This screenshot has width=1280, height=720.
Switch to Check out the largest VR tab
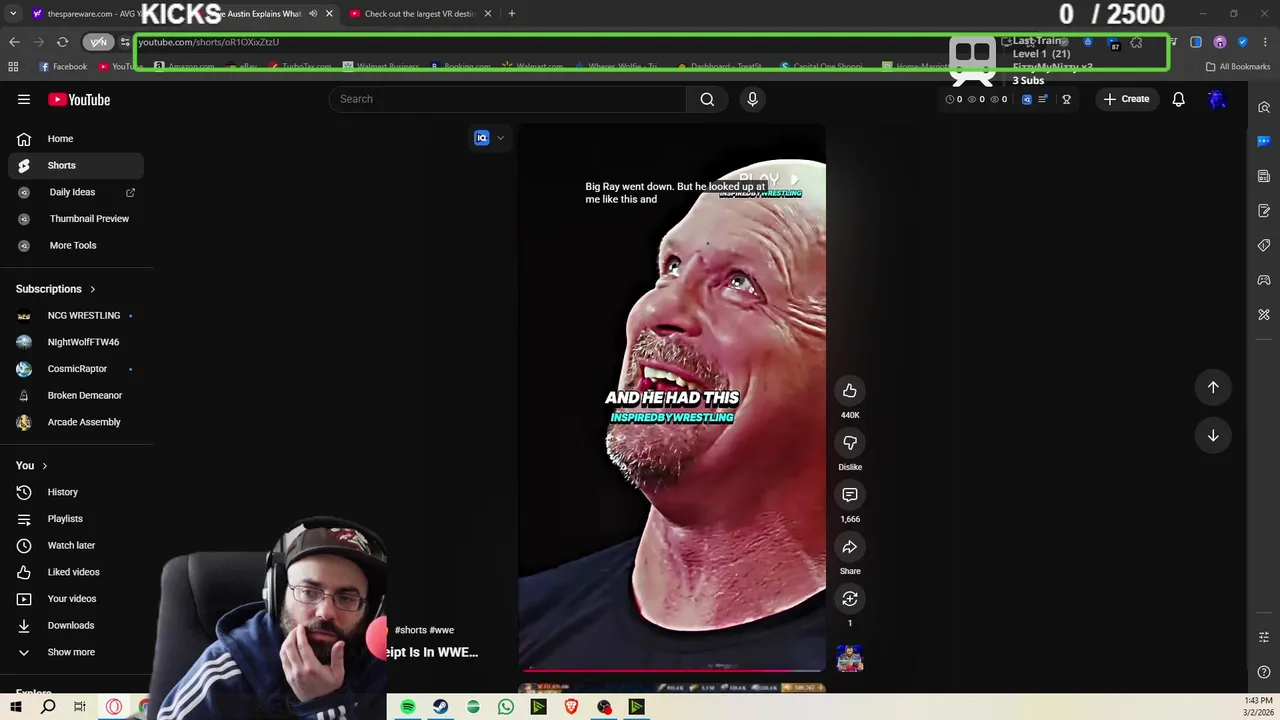click(420, 14)
